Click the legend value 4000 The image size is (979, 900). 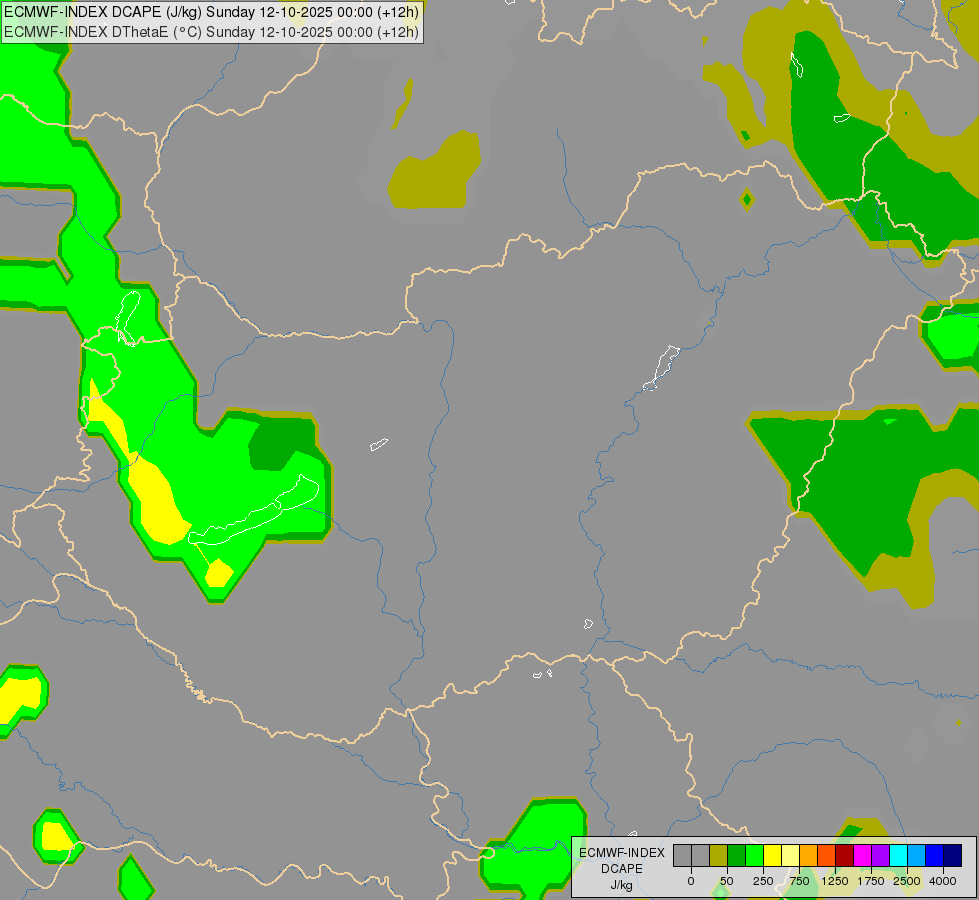tap(943, 881)
